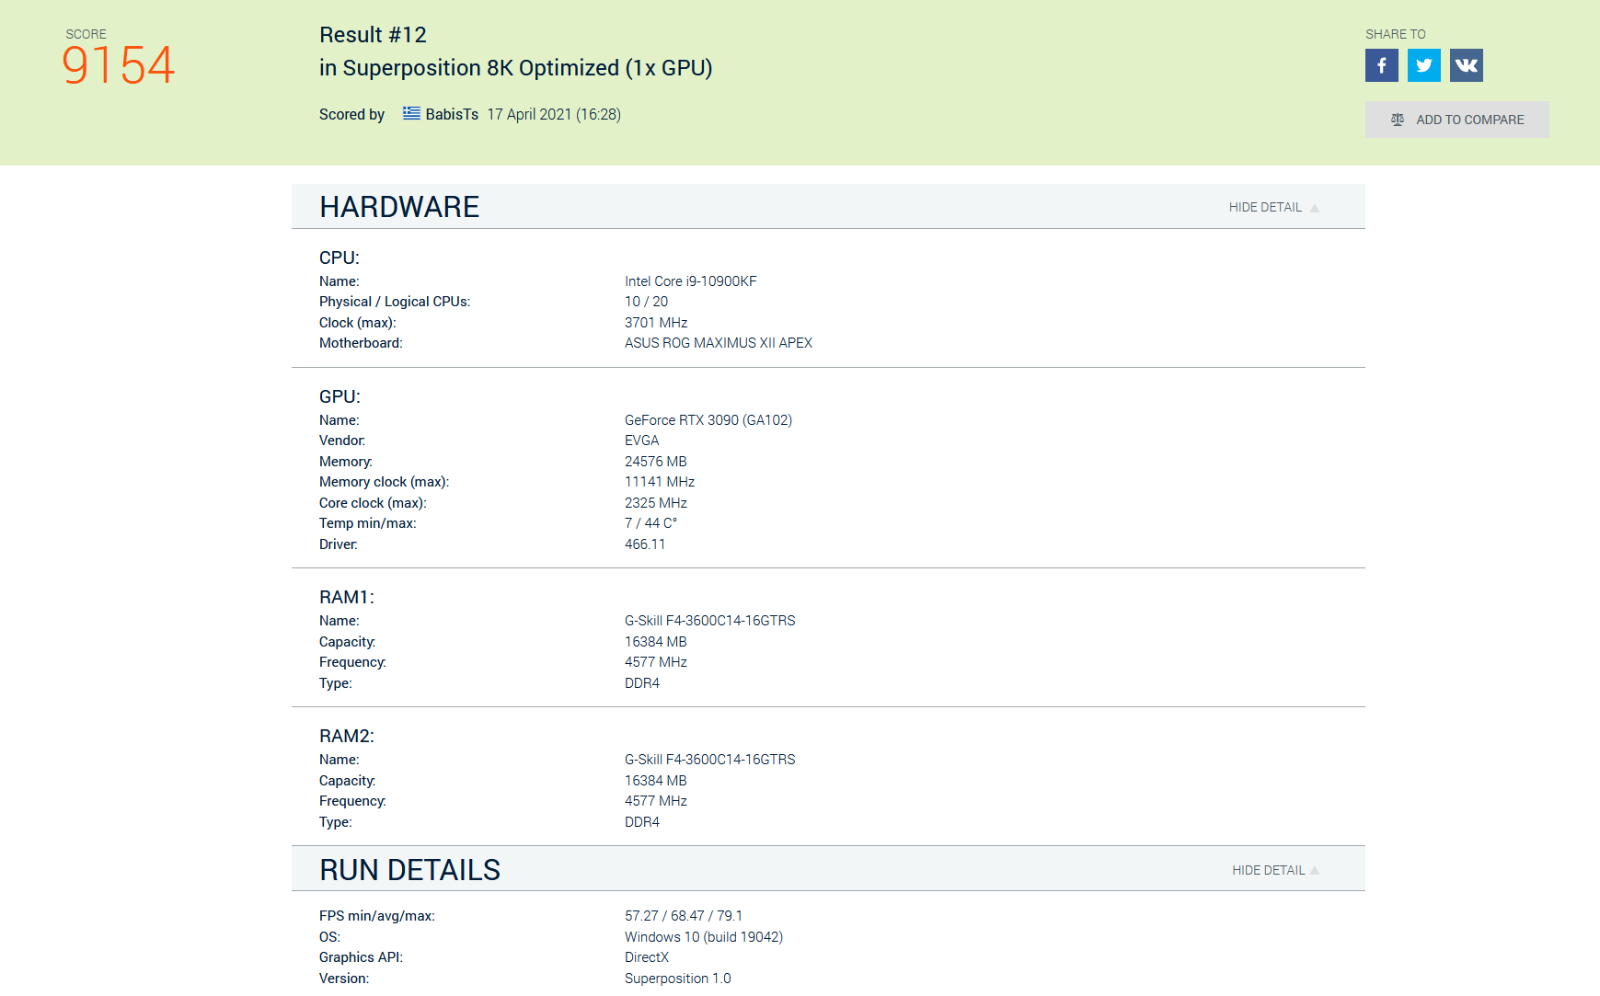Click RAM1 type DDR4
This screenshot has width=1600, height=996.
pos(642,683)
